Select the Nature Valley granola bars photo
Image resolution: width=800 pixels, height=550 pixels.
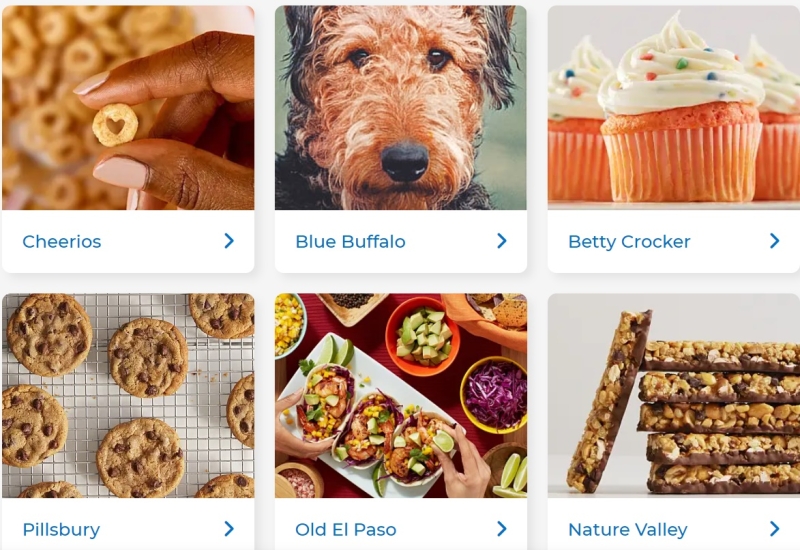click(x=673, y=395)
